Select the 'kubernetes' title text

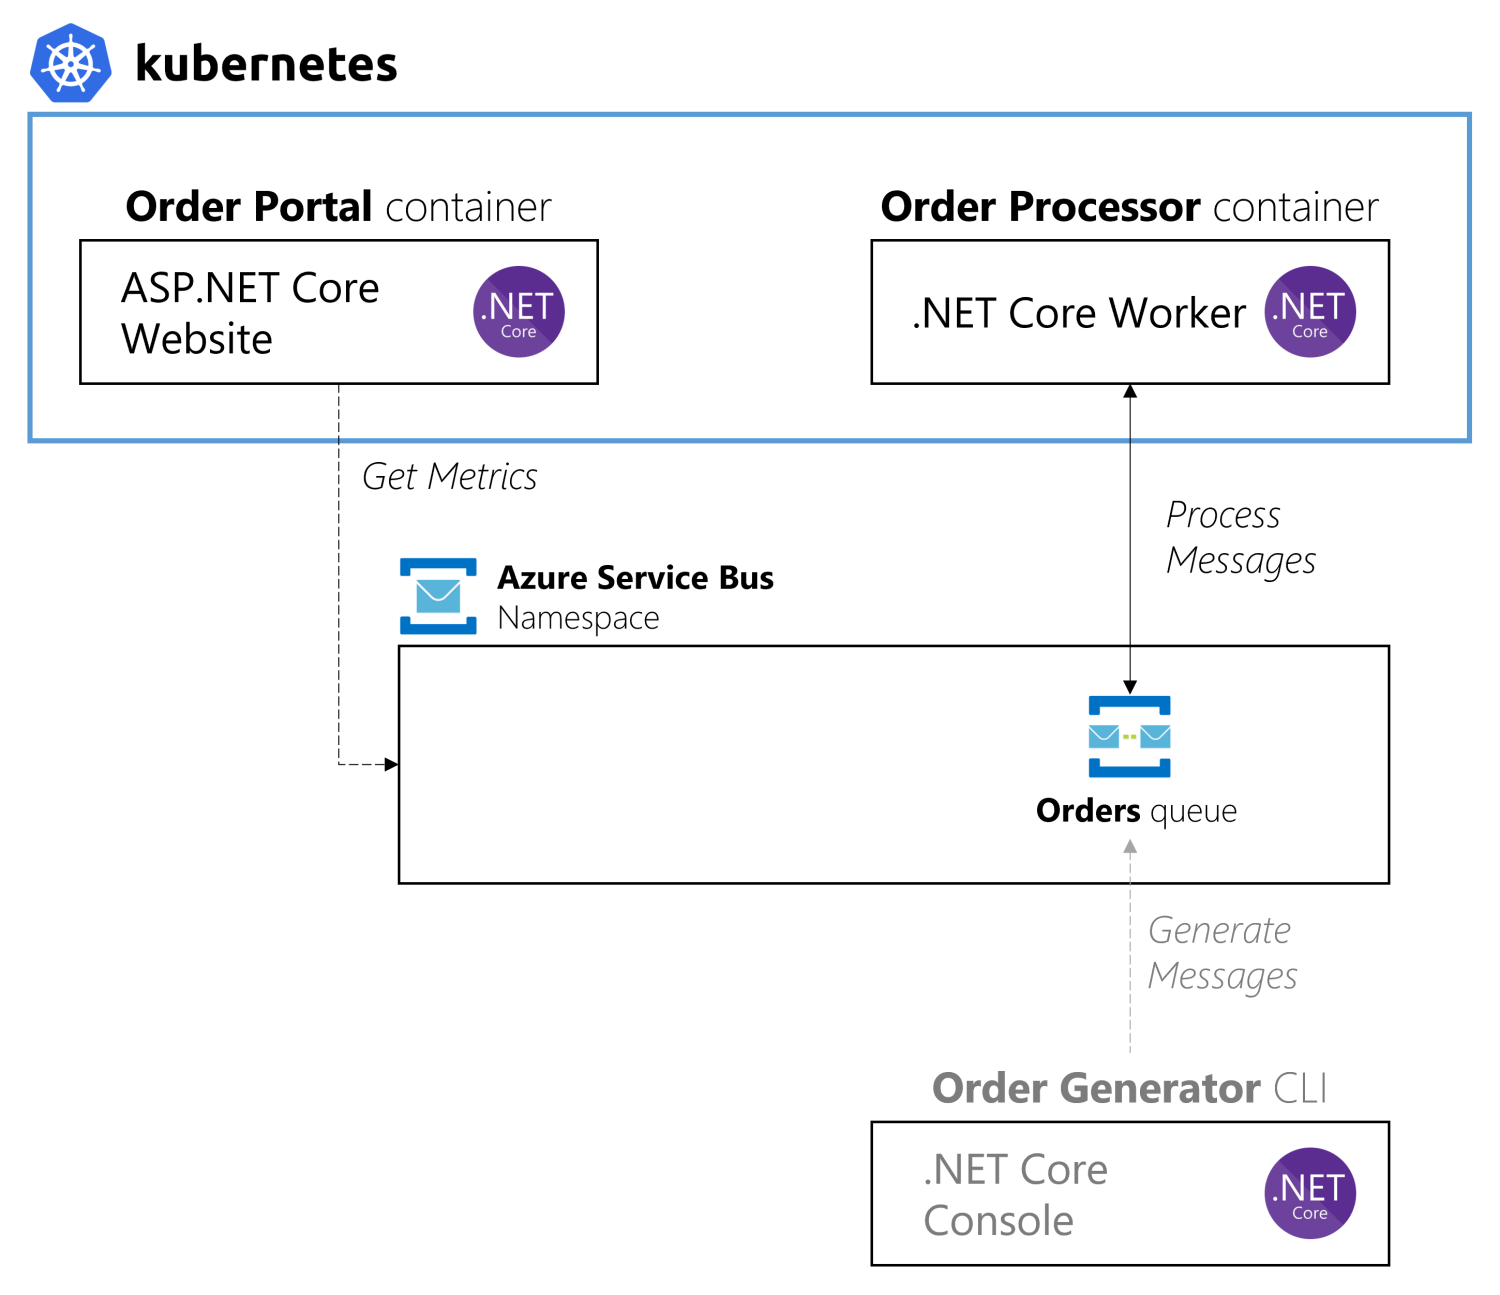point(266,64)
